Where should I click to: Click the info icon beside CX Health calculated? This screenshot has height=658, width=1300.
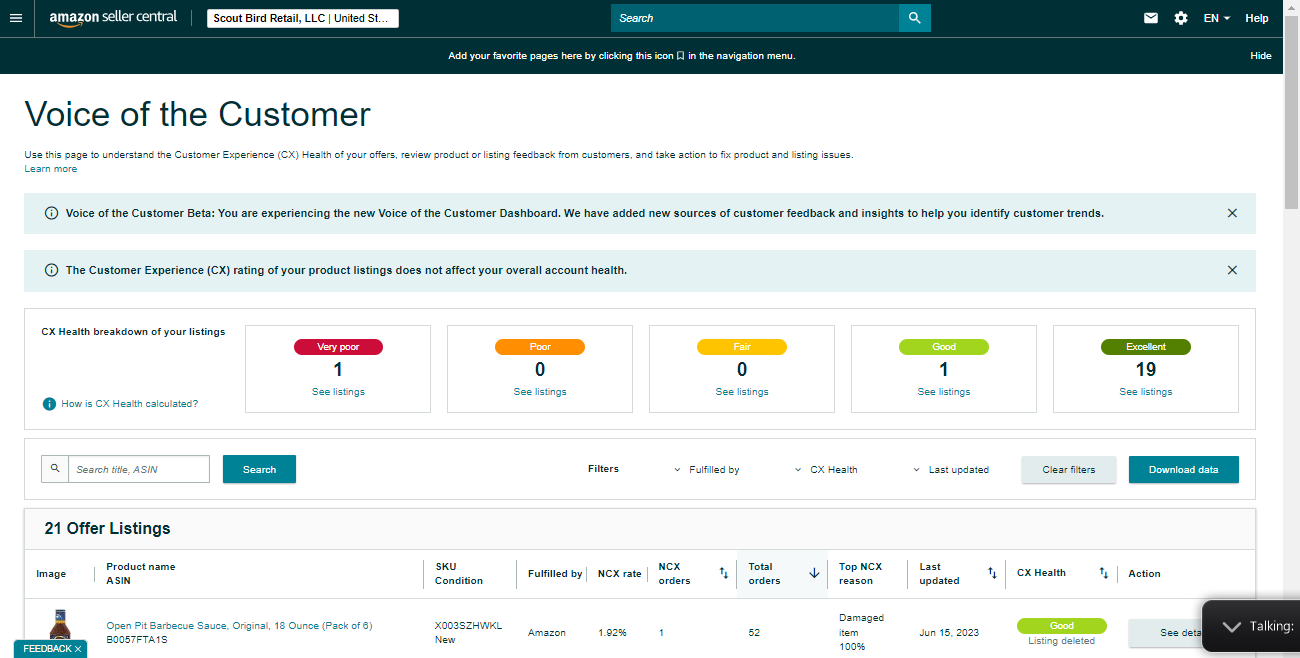click(x=49, y=404)
